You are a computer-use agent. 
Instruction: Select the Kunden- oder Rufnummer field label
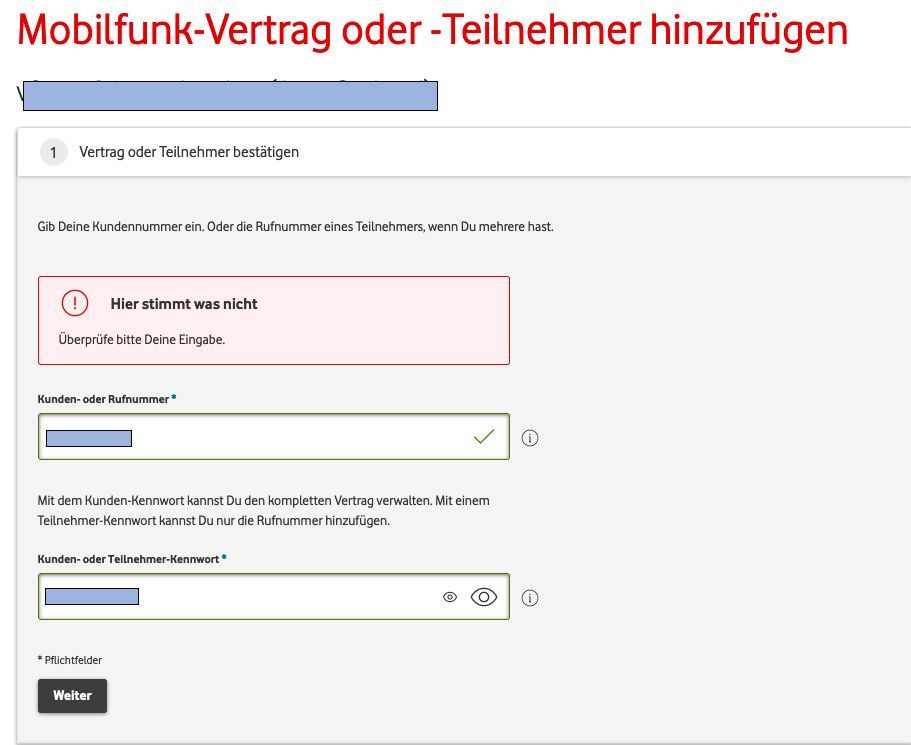click(104, 398)
